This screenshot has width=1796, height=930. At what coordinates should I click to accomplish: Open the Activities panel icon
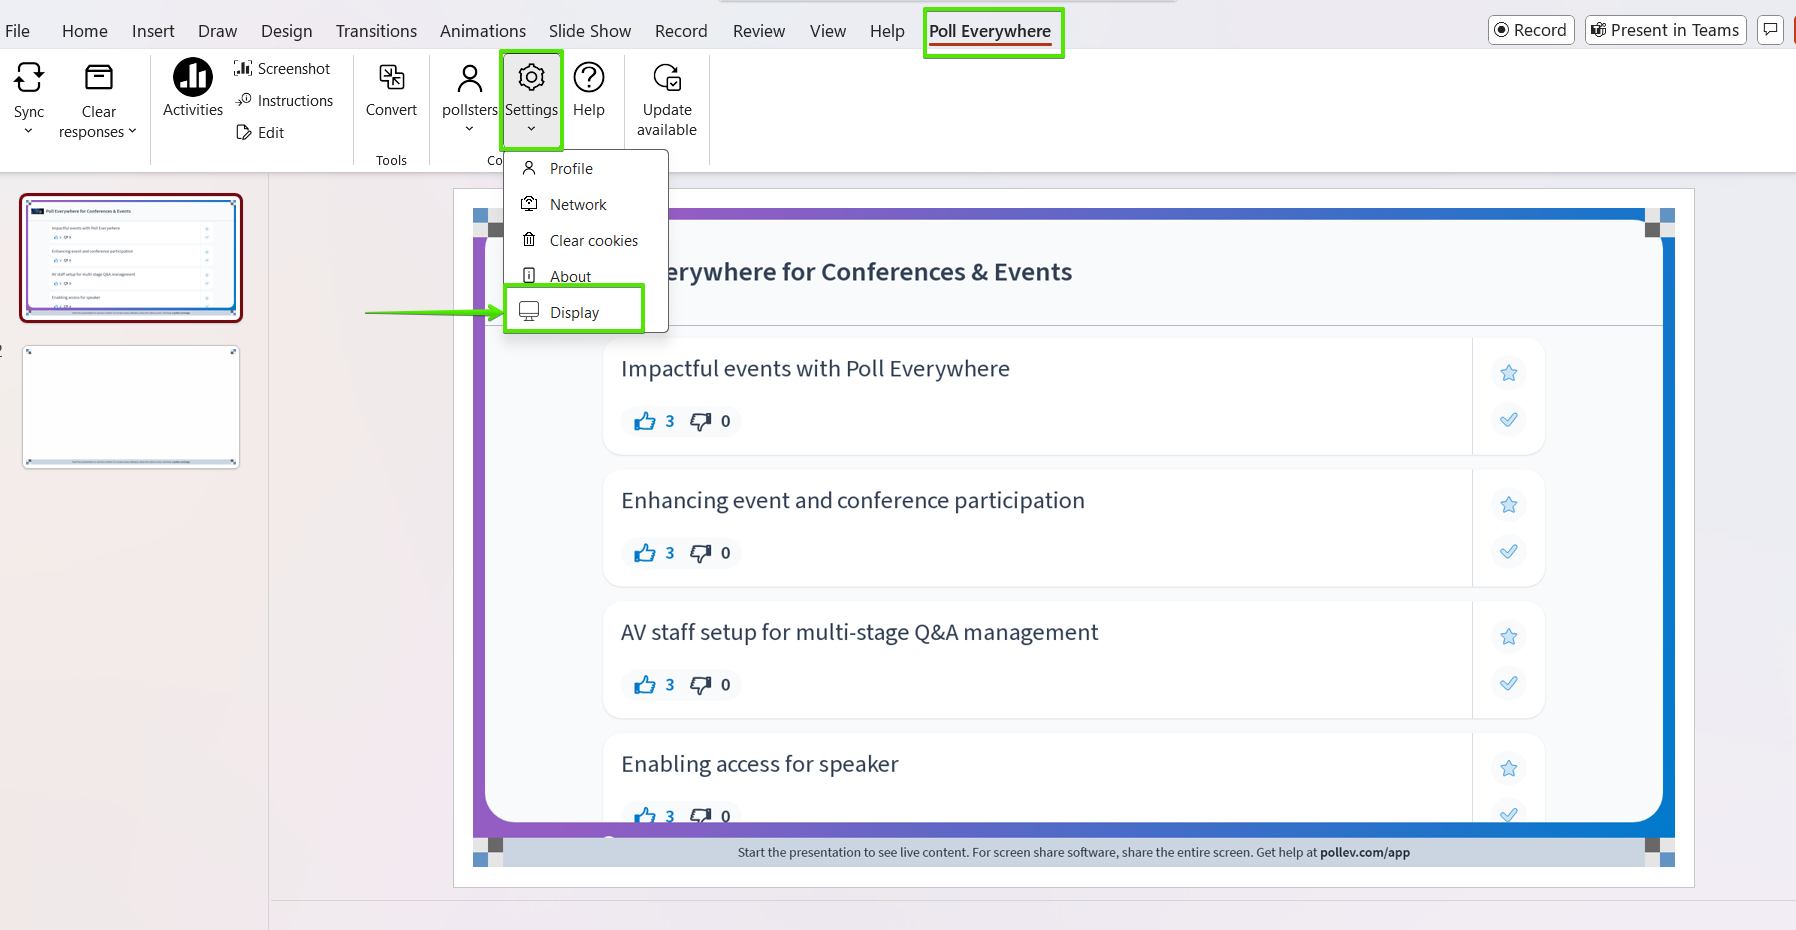click(x=193, y=77)
